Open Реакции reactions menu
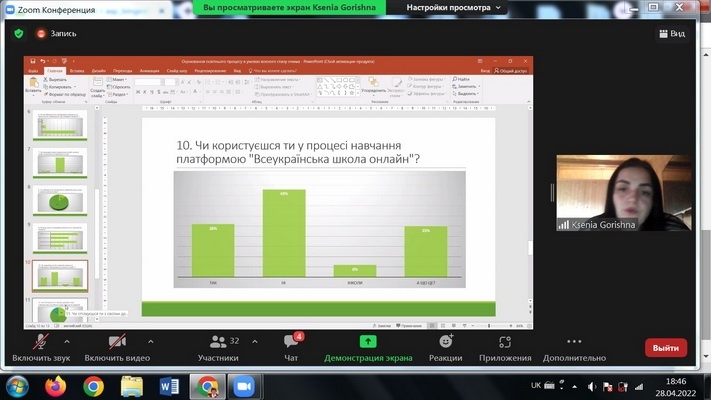Image resolution: width=711 pixels, height=400 pixels. (x=445, y=345)
